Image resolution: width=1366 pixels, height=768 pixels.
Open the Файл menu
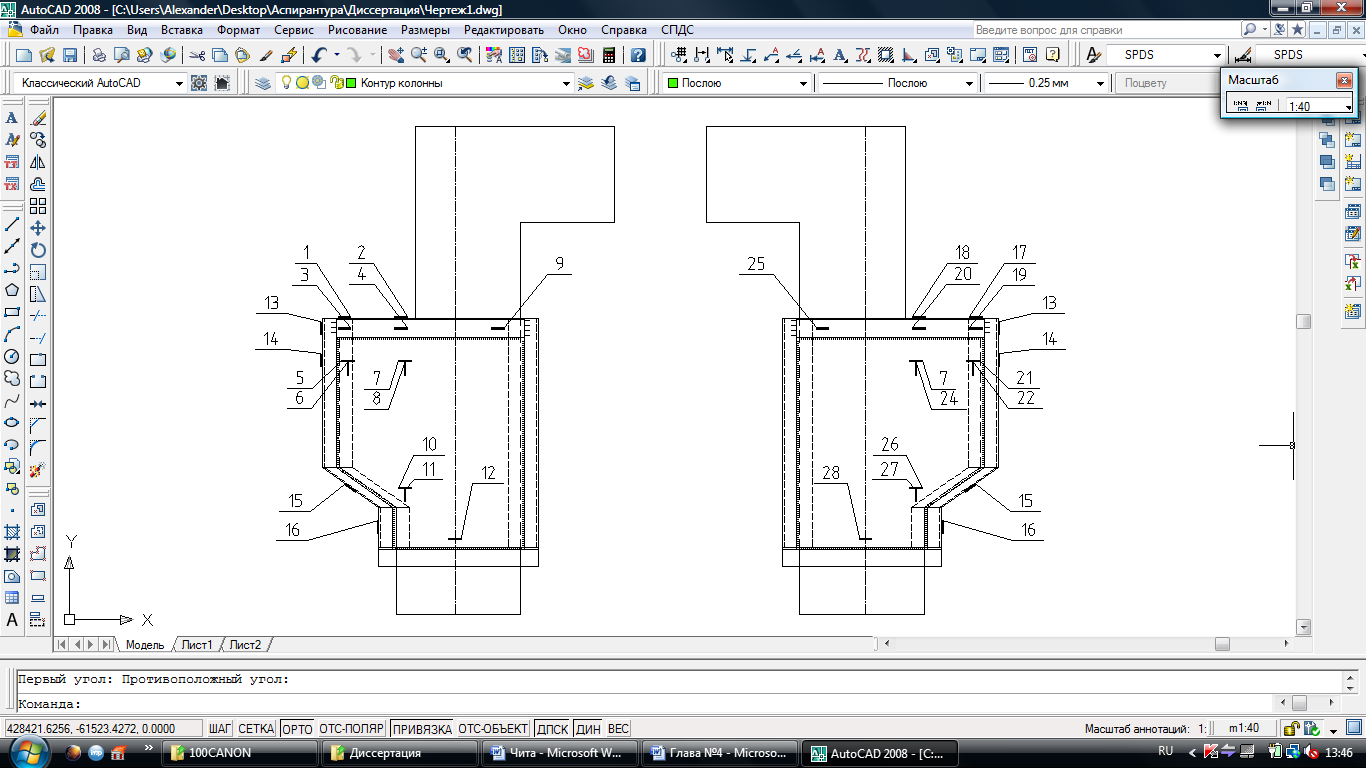44,30
